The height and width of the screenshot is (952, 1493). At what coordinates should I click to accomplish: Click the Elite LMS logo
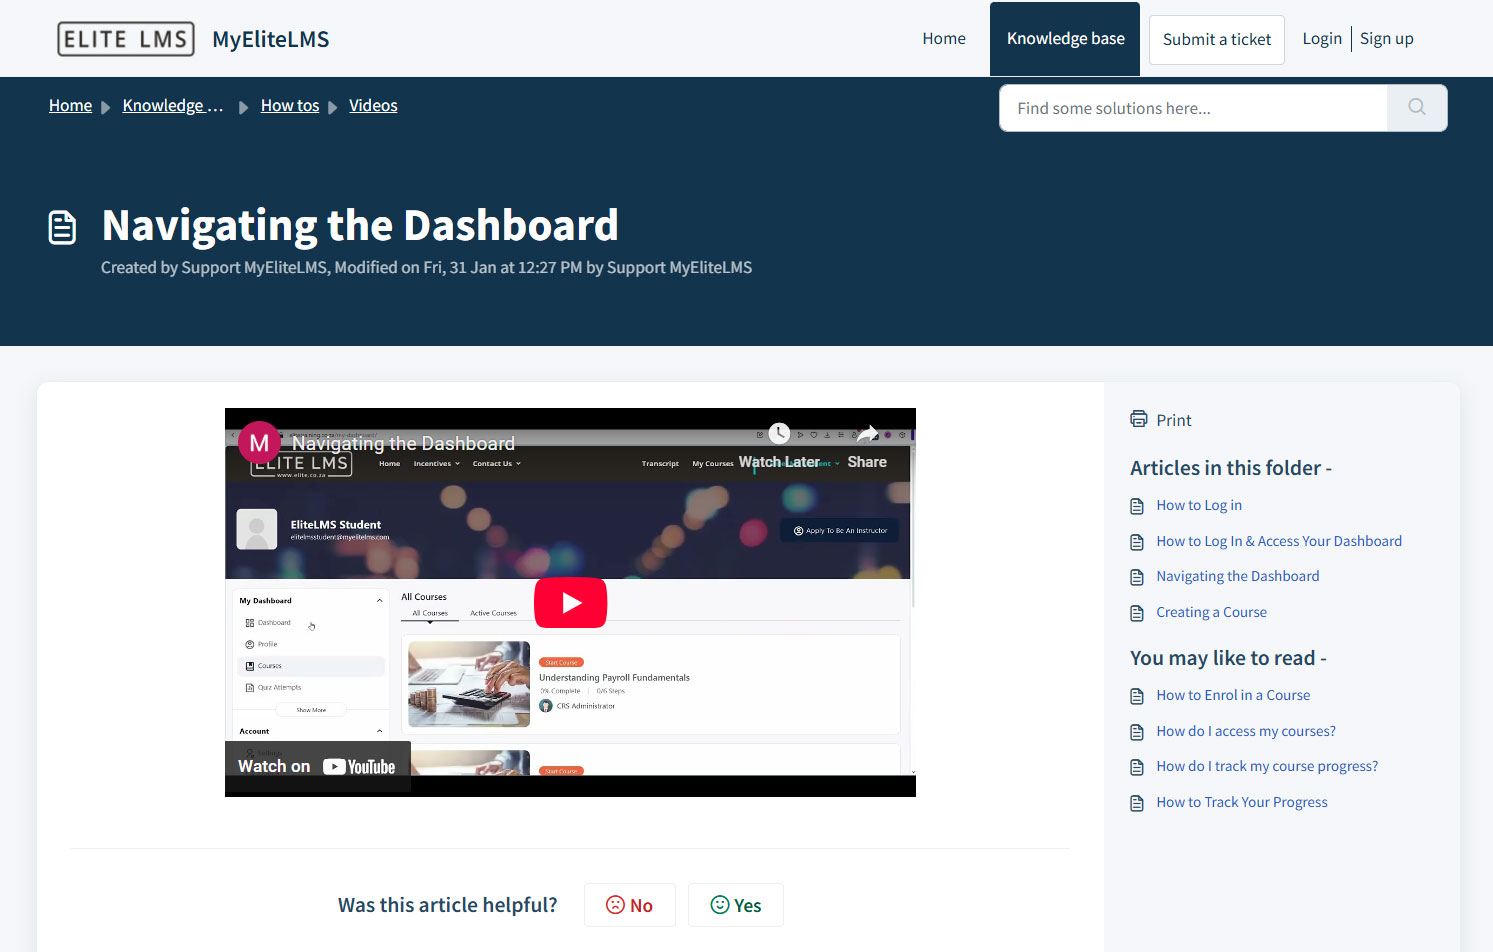pyautogui.click(x=126, y=39)
